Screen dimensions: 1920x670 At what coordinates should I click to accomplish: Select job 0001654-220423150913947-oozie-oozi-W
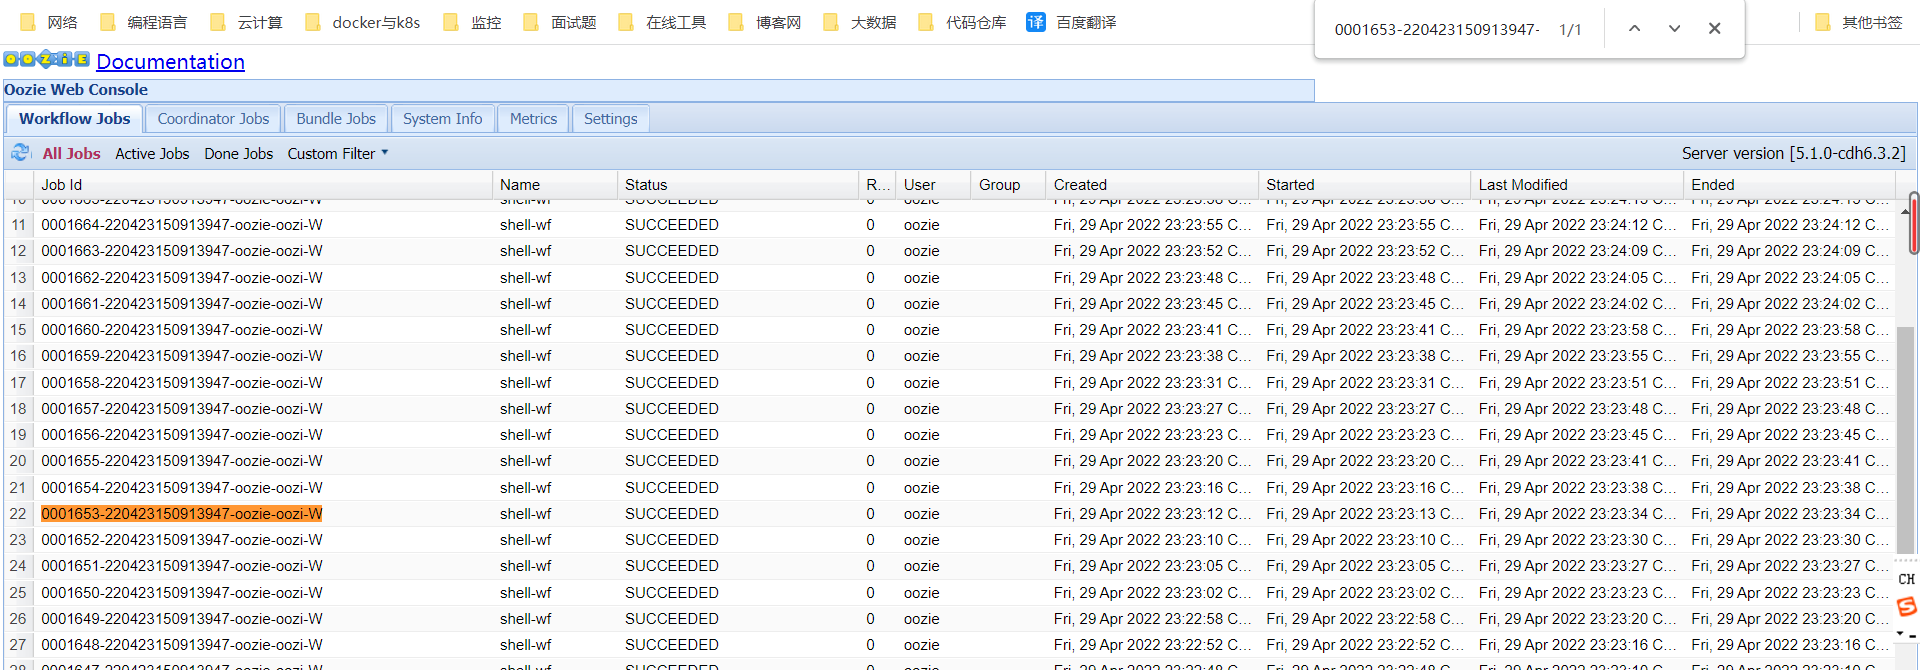pyautogui.click(x=182, y=487)
